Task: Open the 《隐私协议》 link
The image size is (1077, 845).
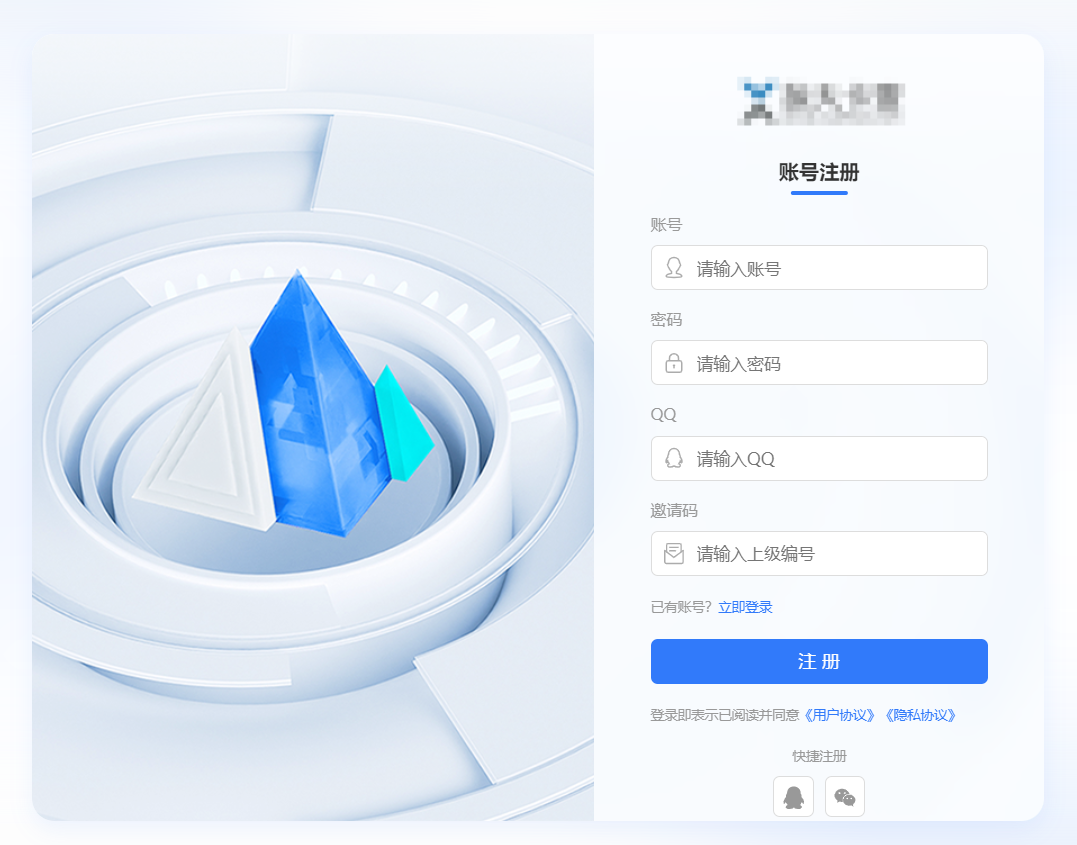Action: 920,716
